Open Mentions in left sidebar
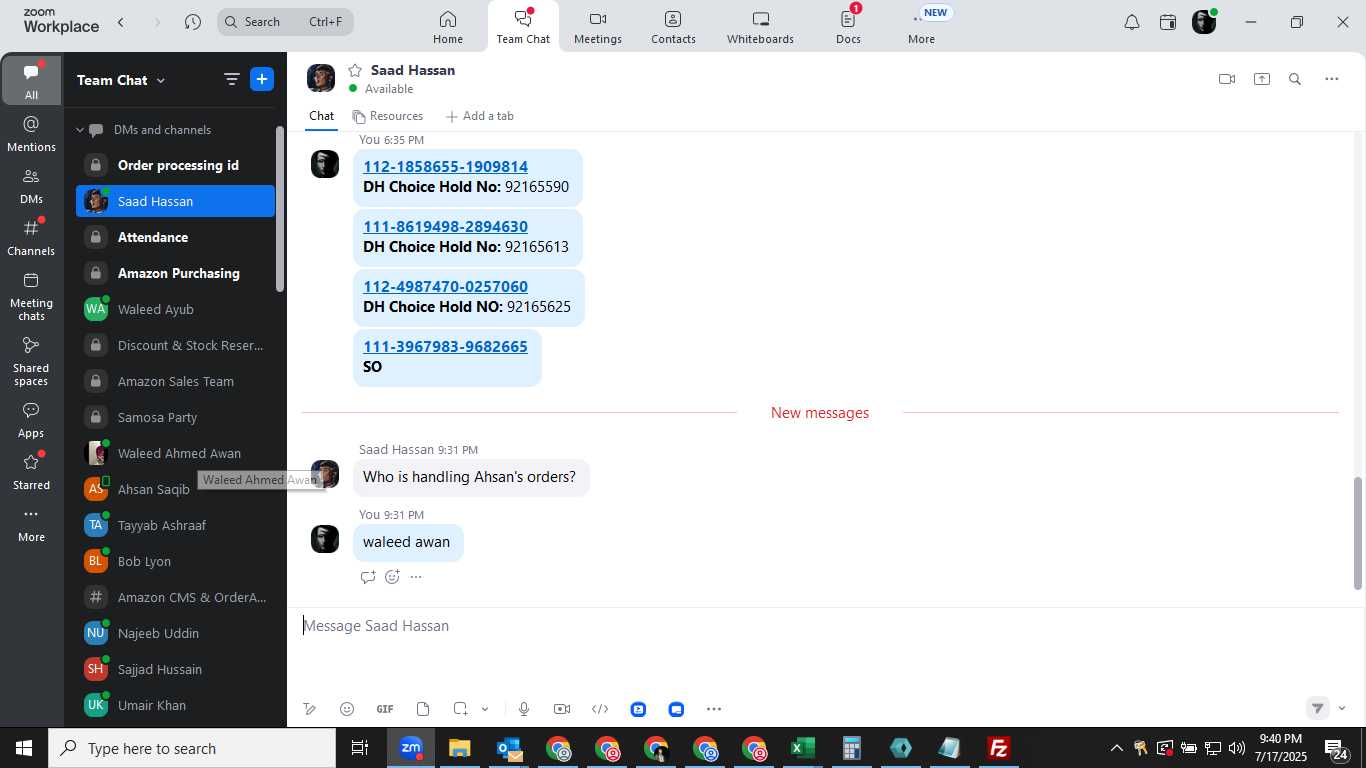The width and height of the screenshot is (1366, 768). coord(31,134)
